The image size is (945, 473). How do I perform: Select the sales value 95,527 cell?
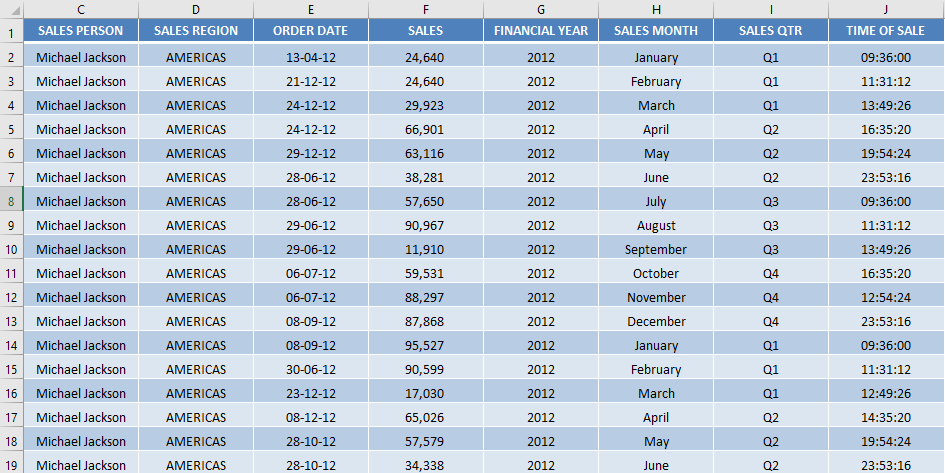click(425, 345)
